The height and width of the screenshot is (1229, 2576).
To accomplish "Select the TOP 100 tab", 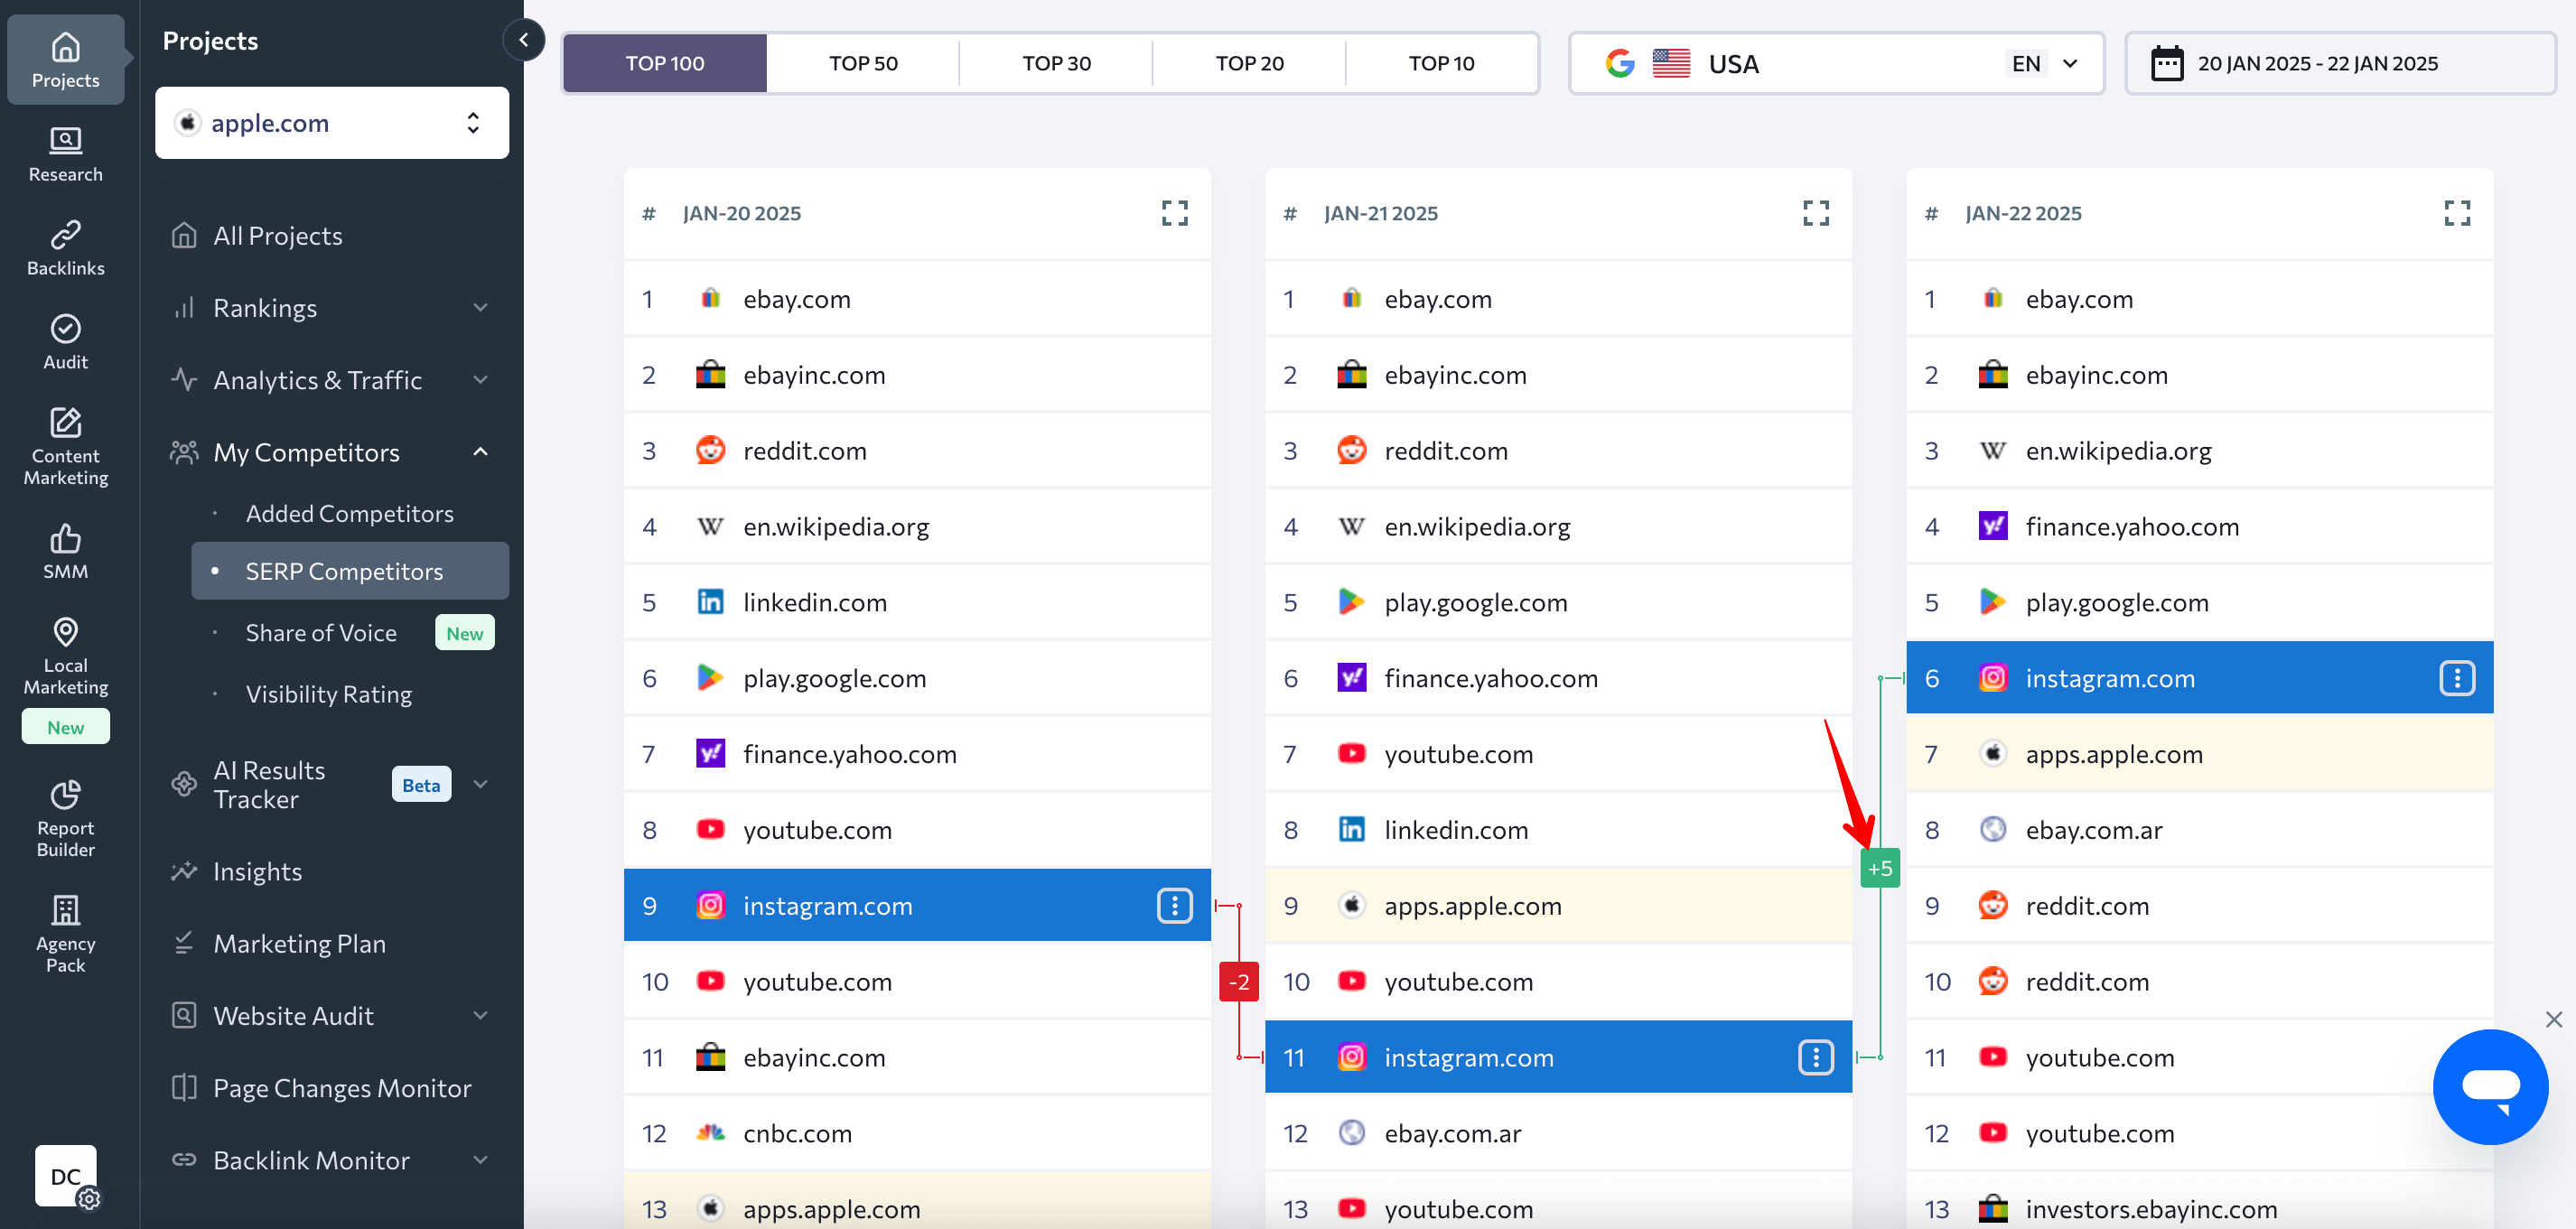I will [x=666, y=62].
